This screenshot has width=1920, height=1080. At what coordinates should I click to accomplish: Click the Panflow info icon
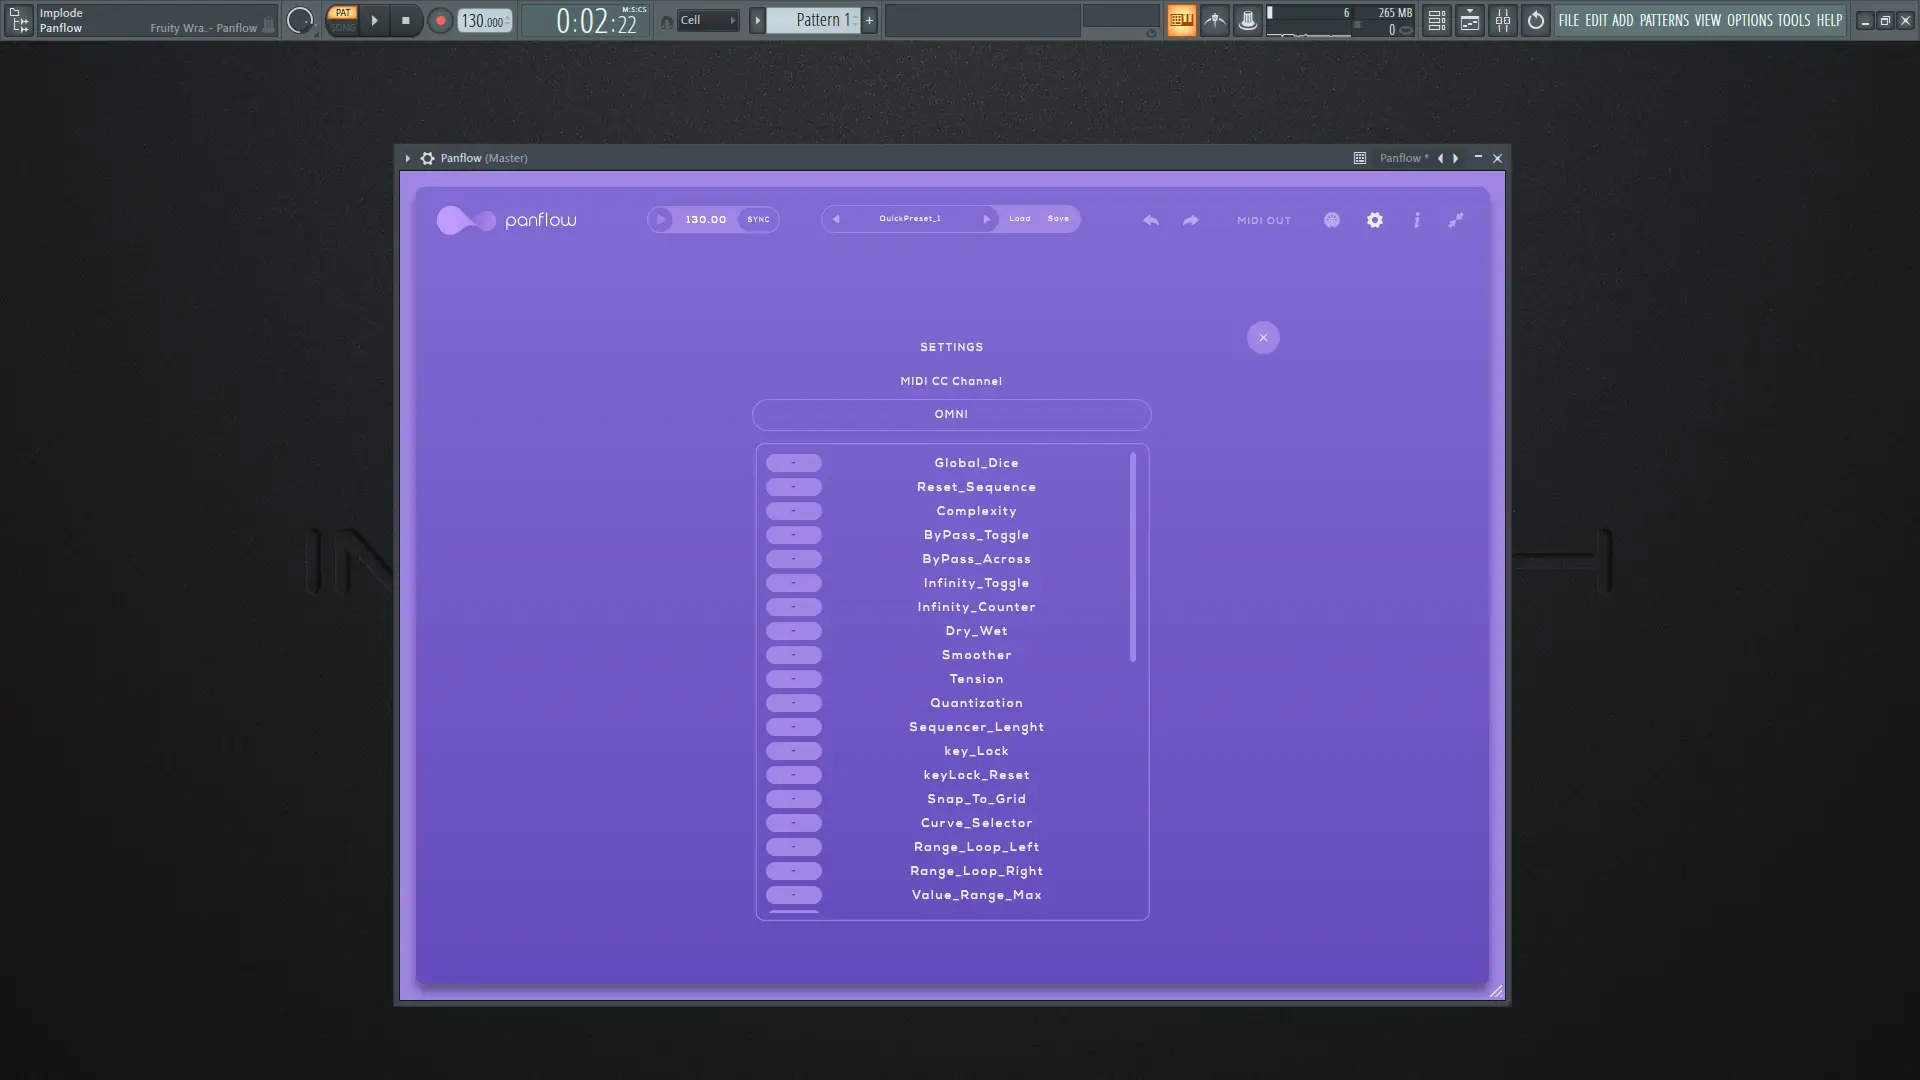click(x=1417, y=220)
